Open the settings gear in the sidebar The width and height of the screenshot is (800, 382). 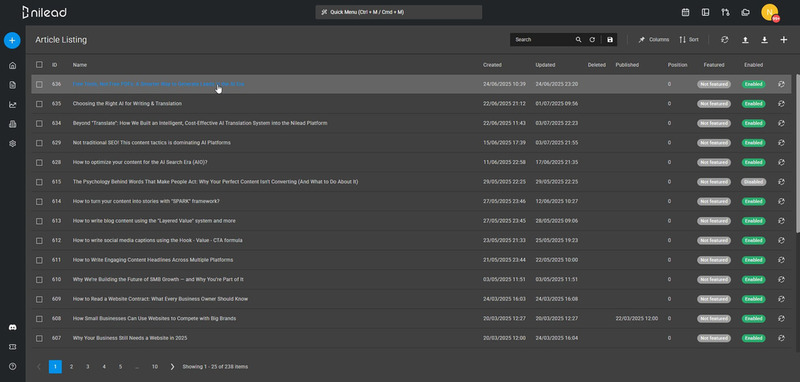pos(13,144)
